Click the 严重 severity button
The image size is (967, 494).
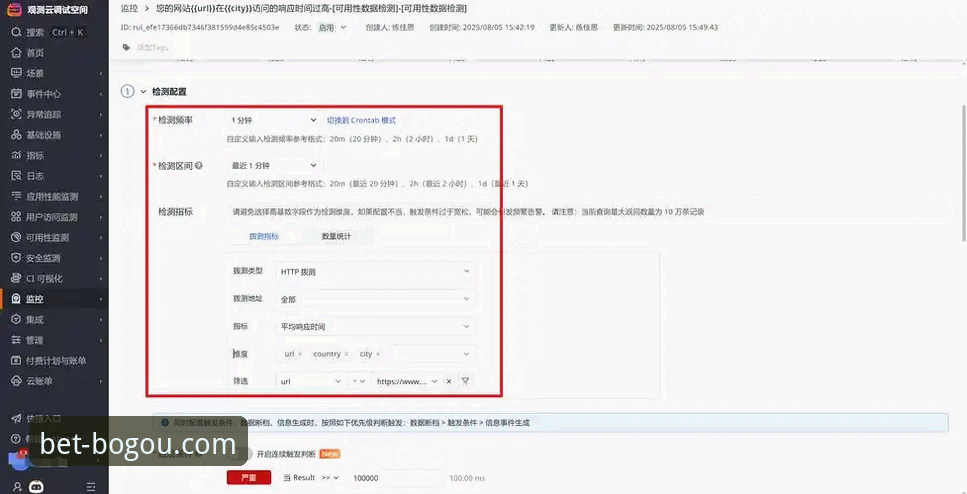[x=249, y=478]
